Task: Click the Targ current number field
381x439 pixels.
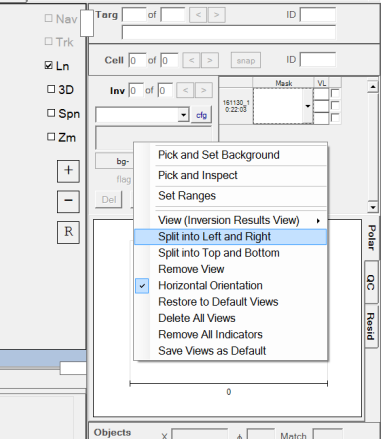Action: pos(134,15)
